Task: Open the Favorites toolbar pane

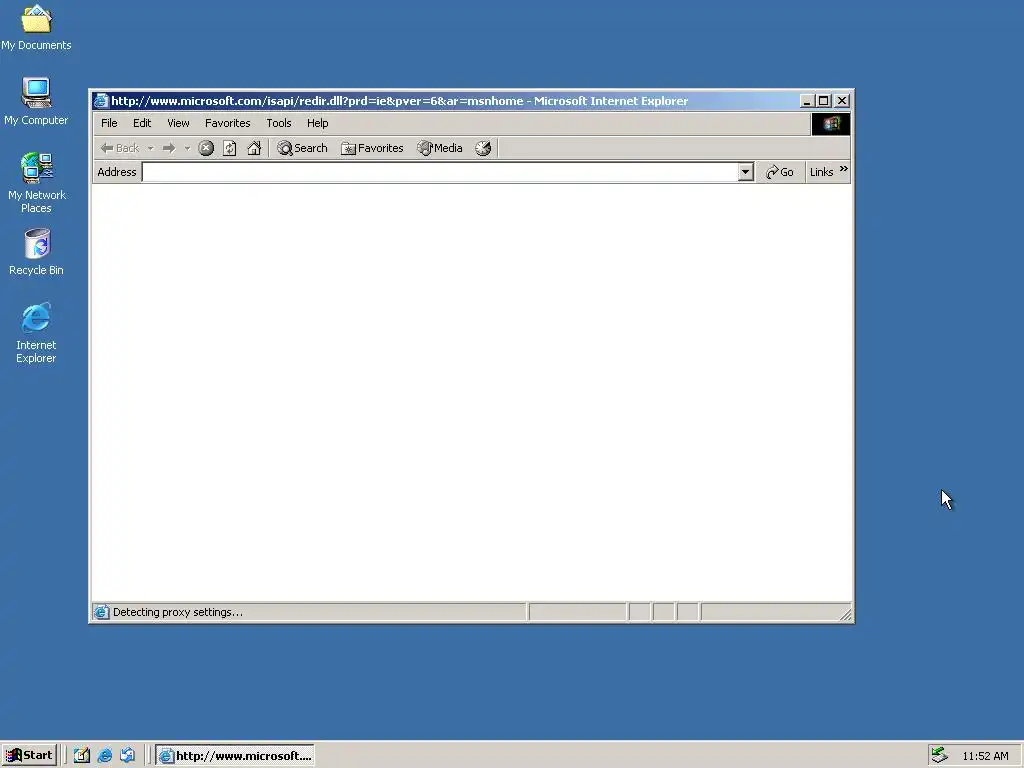Action: (x=372, y=148)
